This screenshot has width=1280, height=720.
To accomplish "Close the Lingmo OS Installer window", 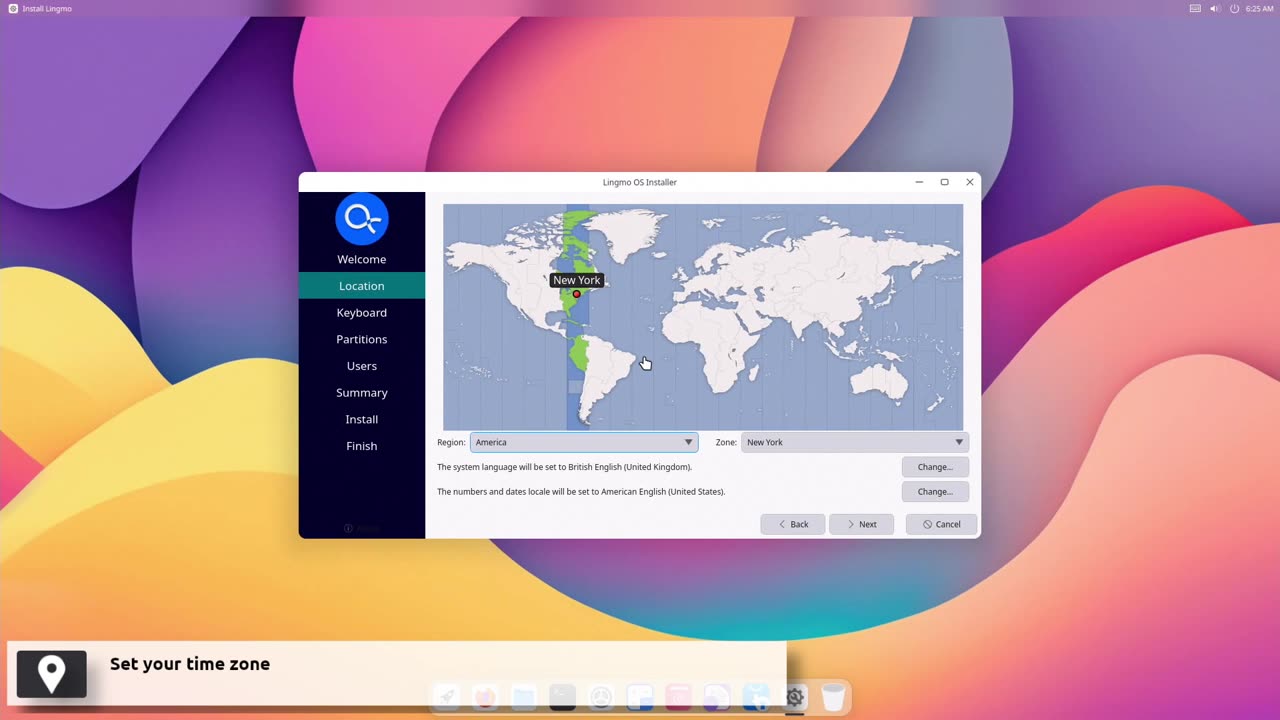I will click(969, 182).
